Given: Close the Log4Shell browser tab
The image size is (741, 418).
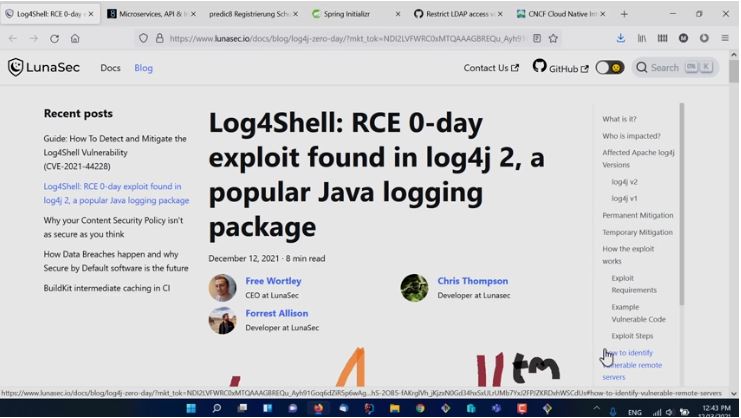Looking at the screenshot, I should [x=91, y=14].
